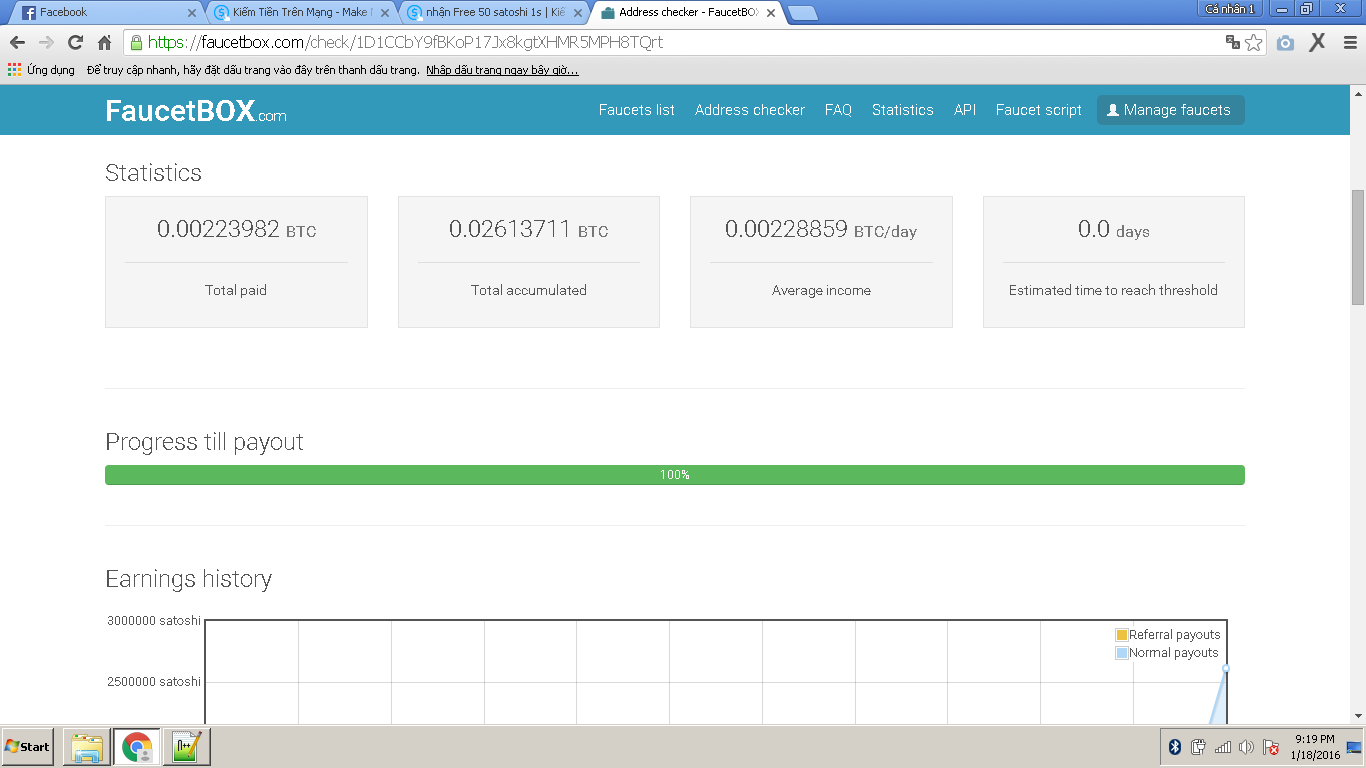Click the Referral payouts legend color swatch
1366x768 pixels.
click(x=1122, y=635)
